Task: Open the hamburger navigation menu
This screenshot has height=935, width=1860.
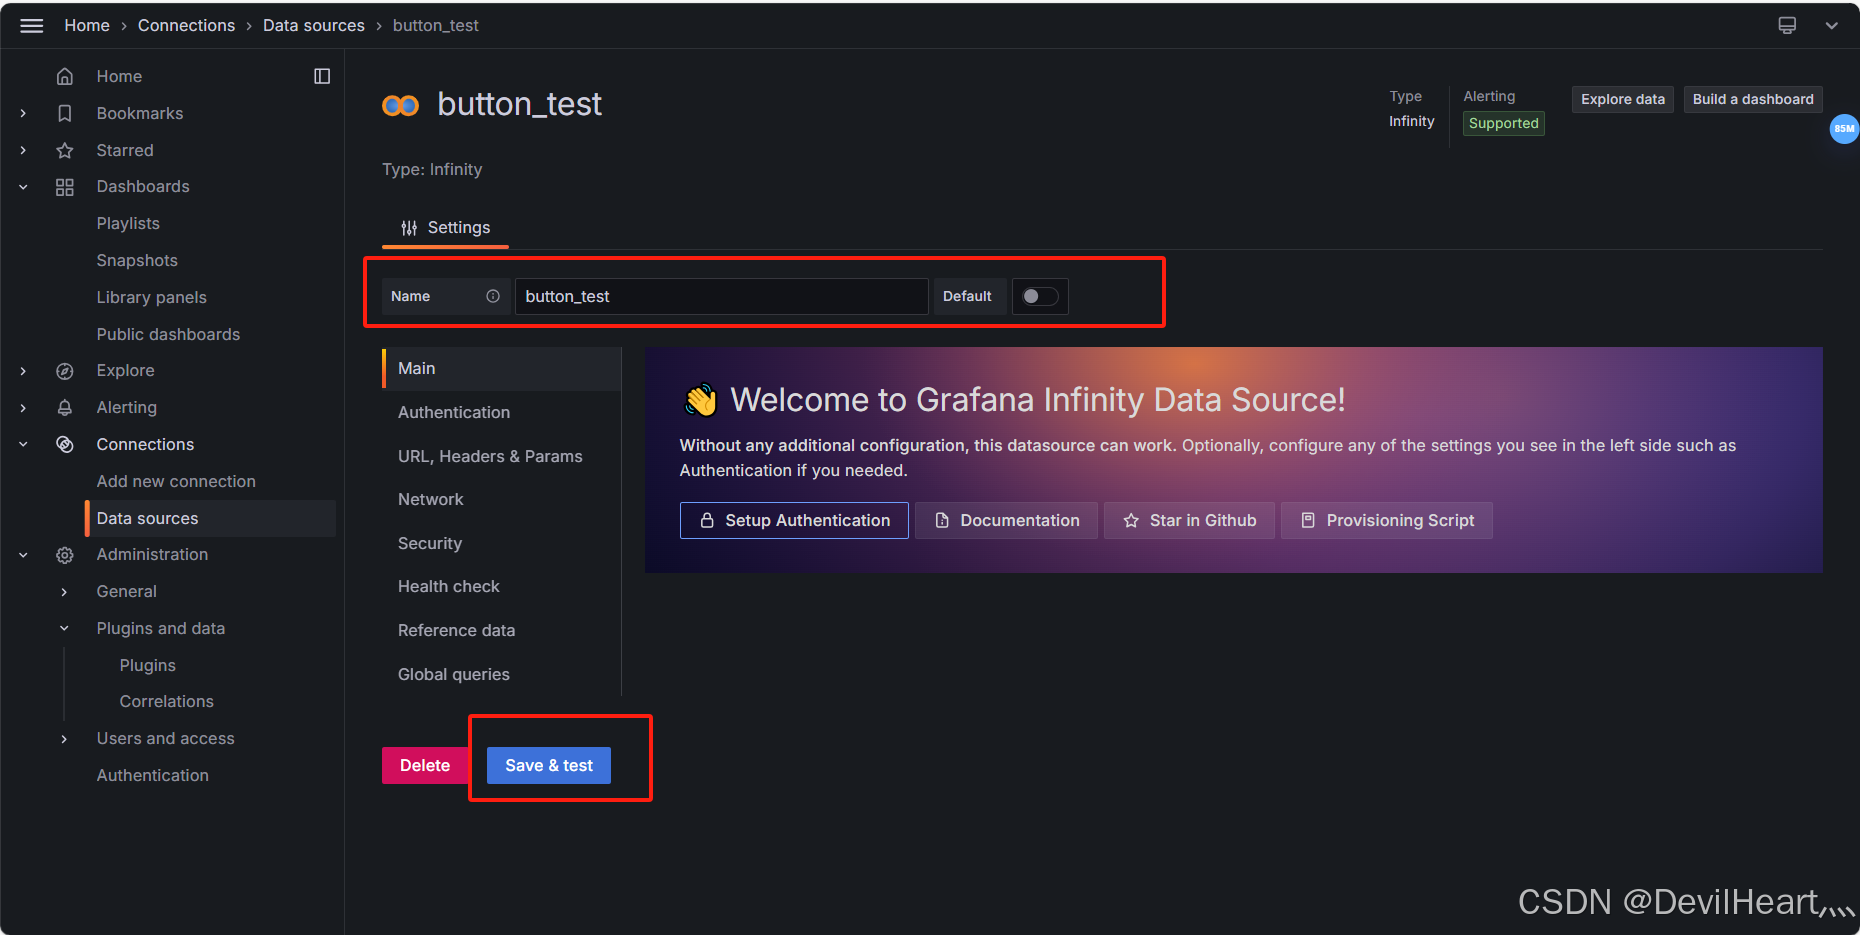Action: 32,26
